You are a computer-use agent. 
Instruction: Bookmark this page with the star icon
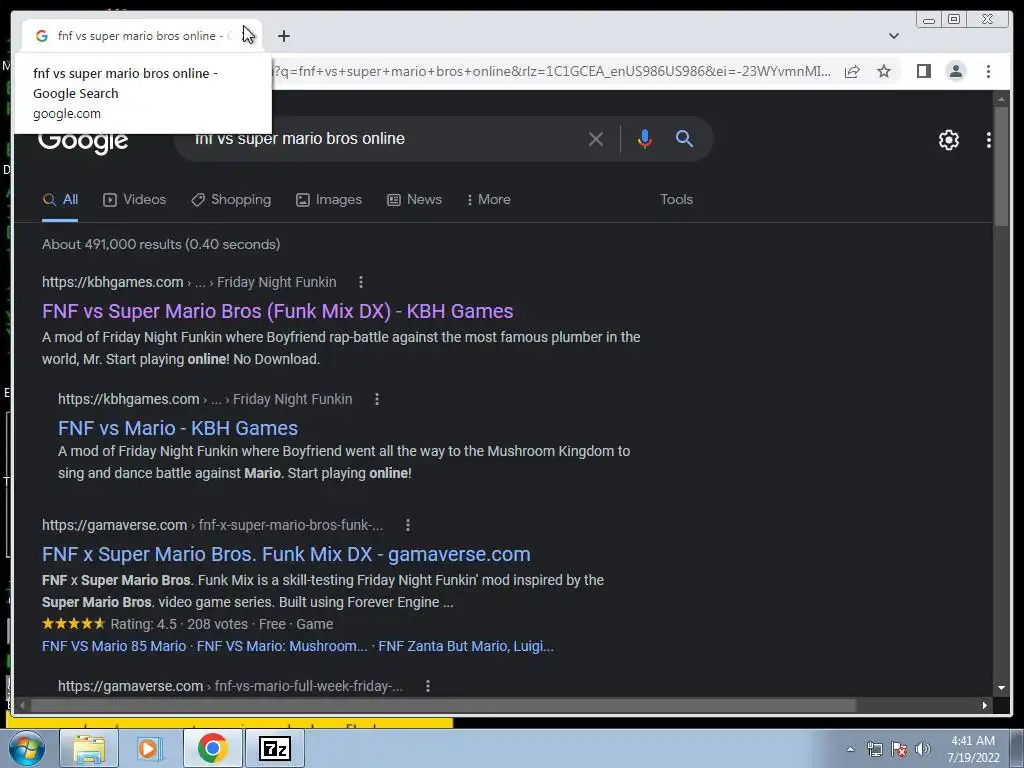[884, 71]
